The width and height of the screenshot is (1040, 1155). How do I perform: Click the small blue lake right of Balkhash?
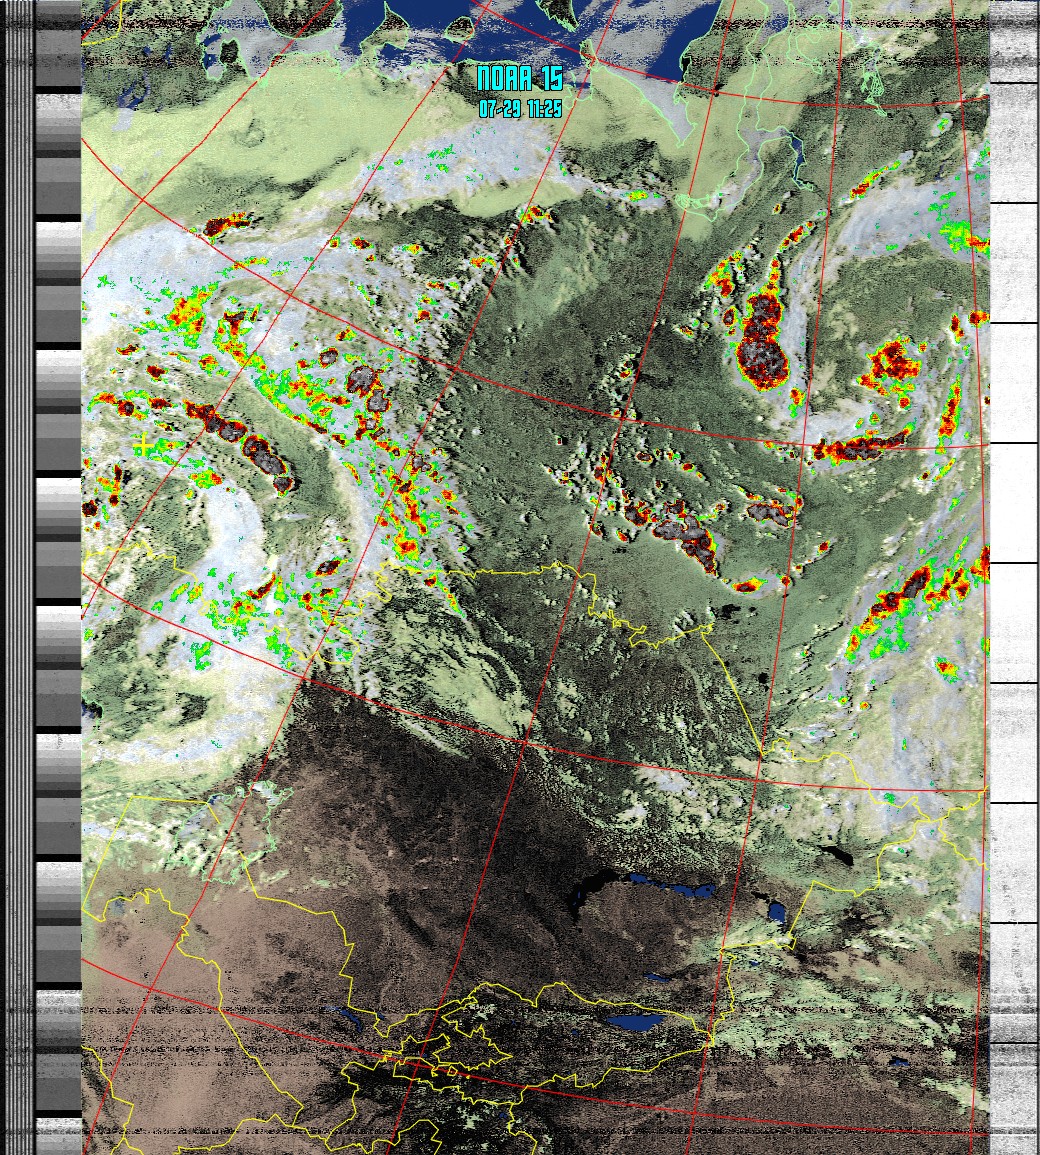coord(775,912)
